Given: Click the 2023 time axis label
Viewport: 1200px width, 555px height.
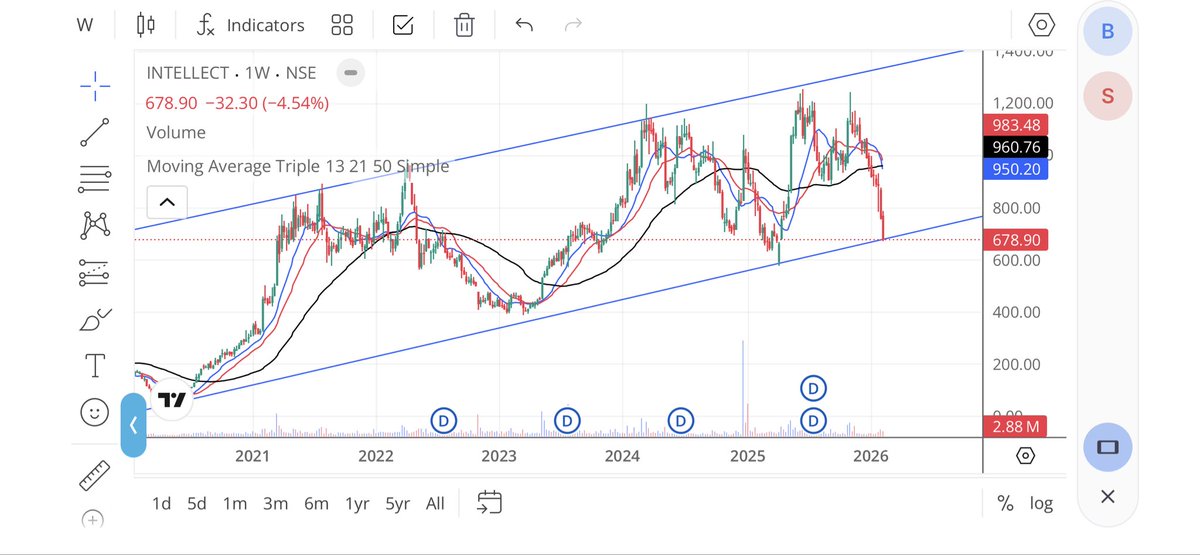Looking at the screenshot, I should (499, 456).
